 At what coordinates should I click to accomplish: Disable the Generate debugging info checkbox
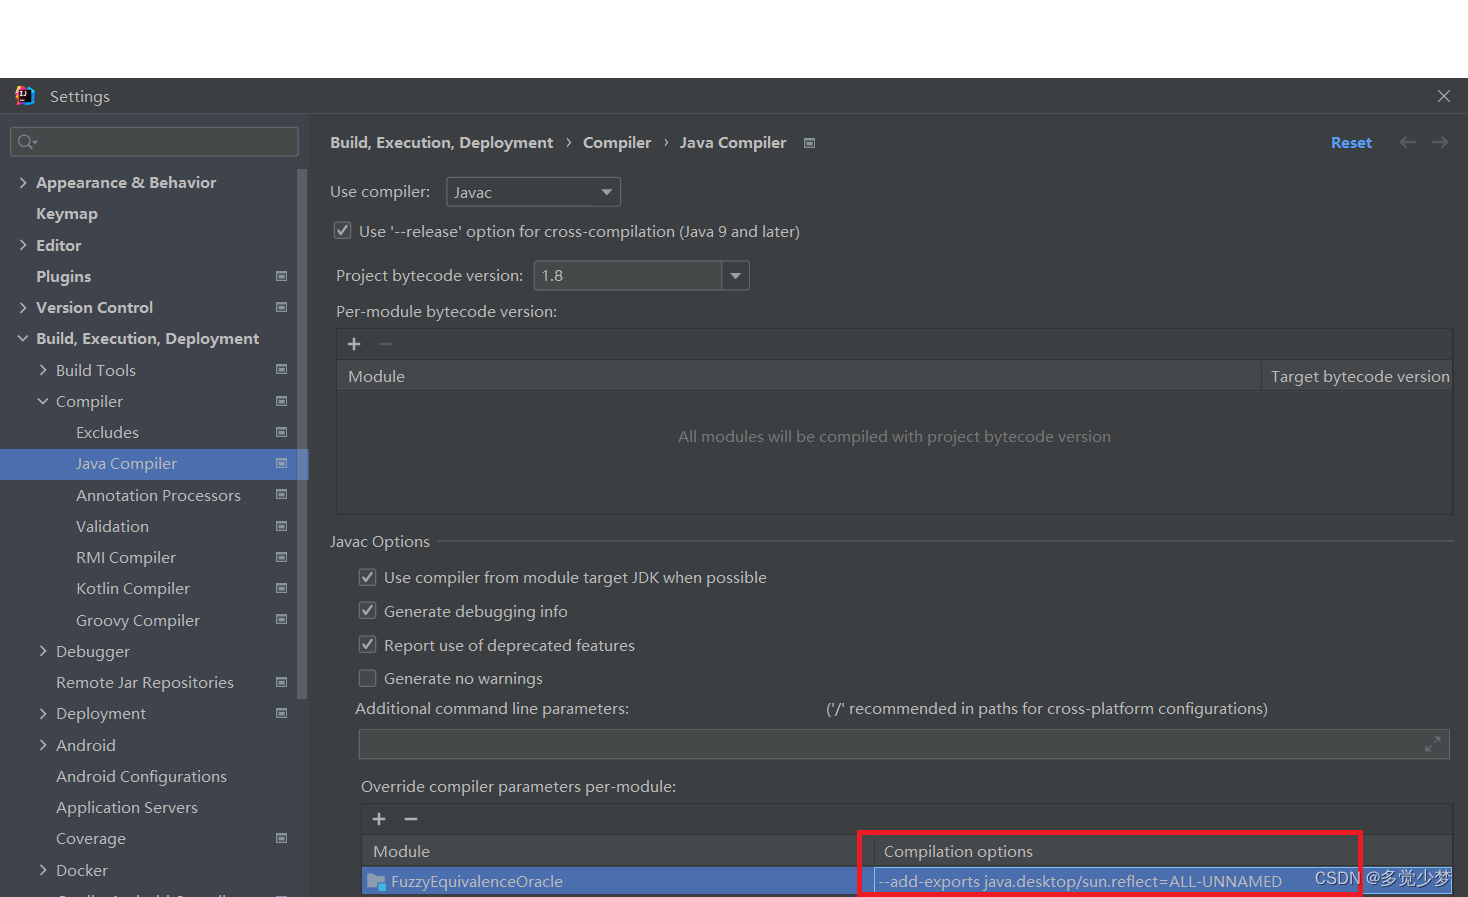tap(367, 610)
